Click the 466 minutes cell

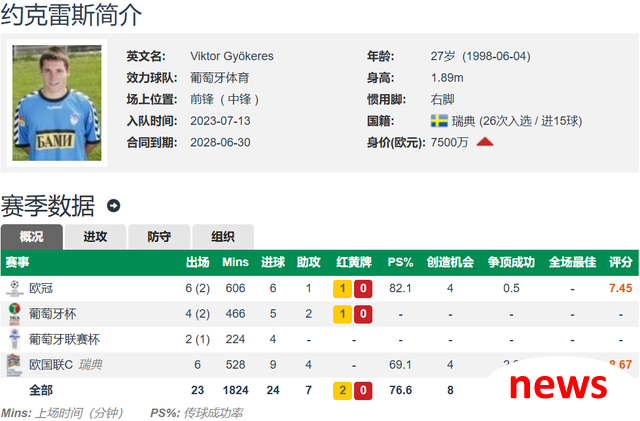click(236, 314)
